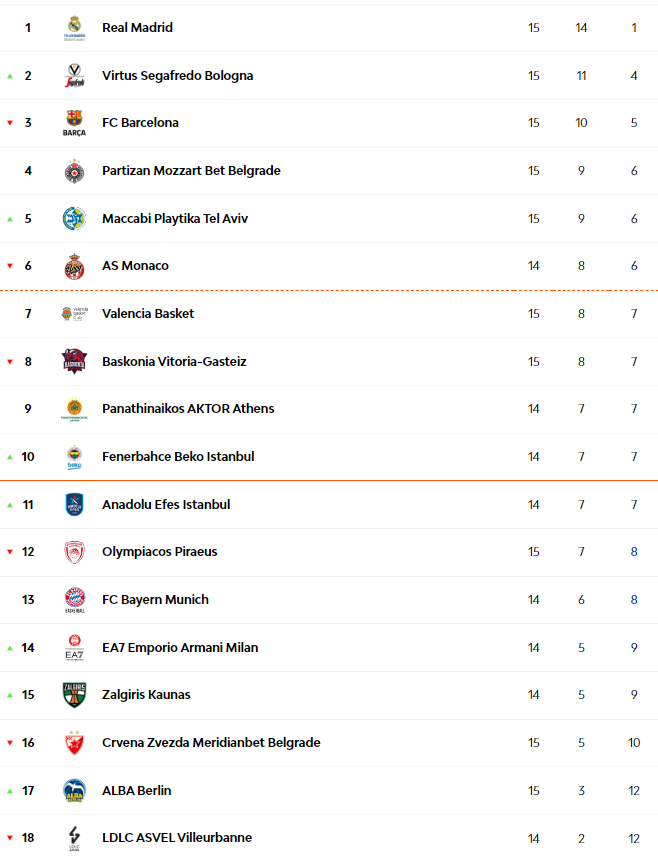Open the EA7 Emporio Armani Milan link
This screenshot has height=857, width=658.
tap(180, 648)
